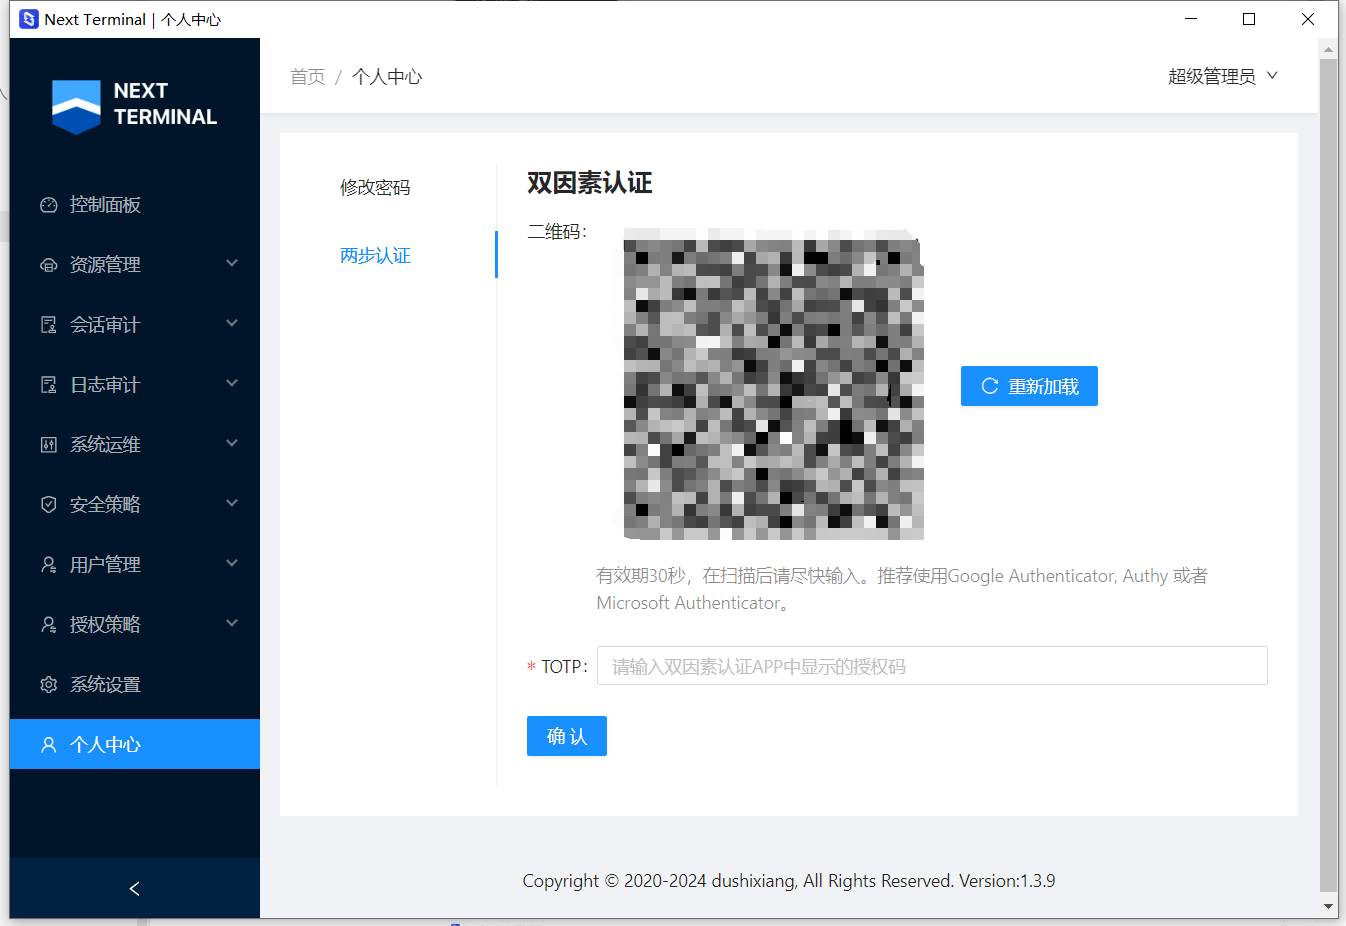Select the 两步认证 tab
1346x926 pixels.
click(x=375, y=255)
